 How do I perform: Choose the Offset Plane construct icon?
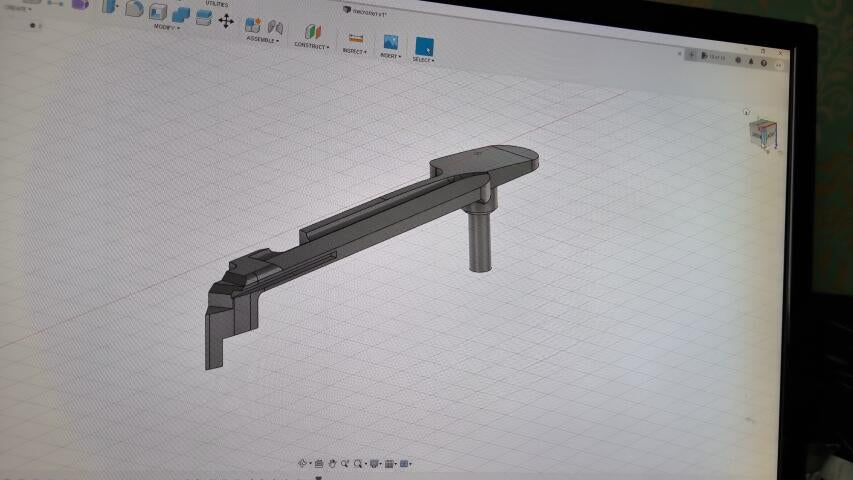(313, 32)
